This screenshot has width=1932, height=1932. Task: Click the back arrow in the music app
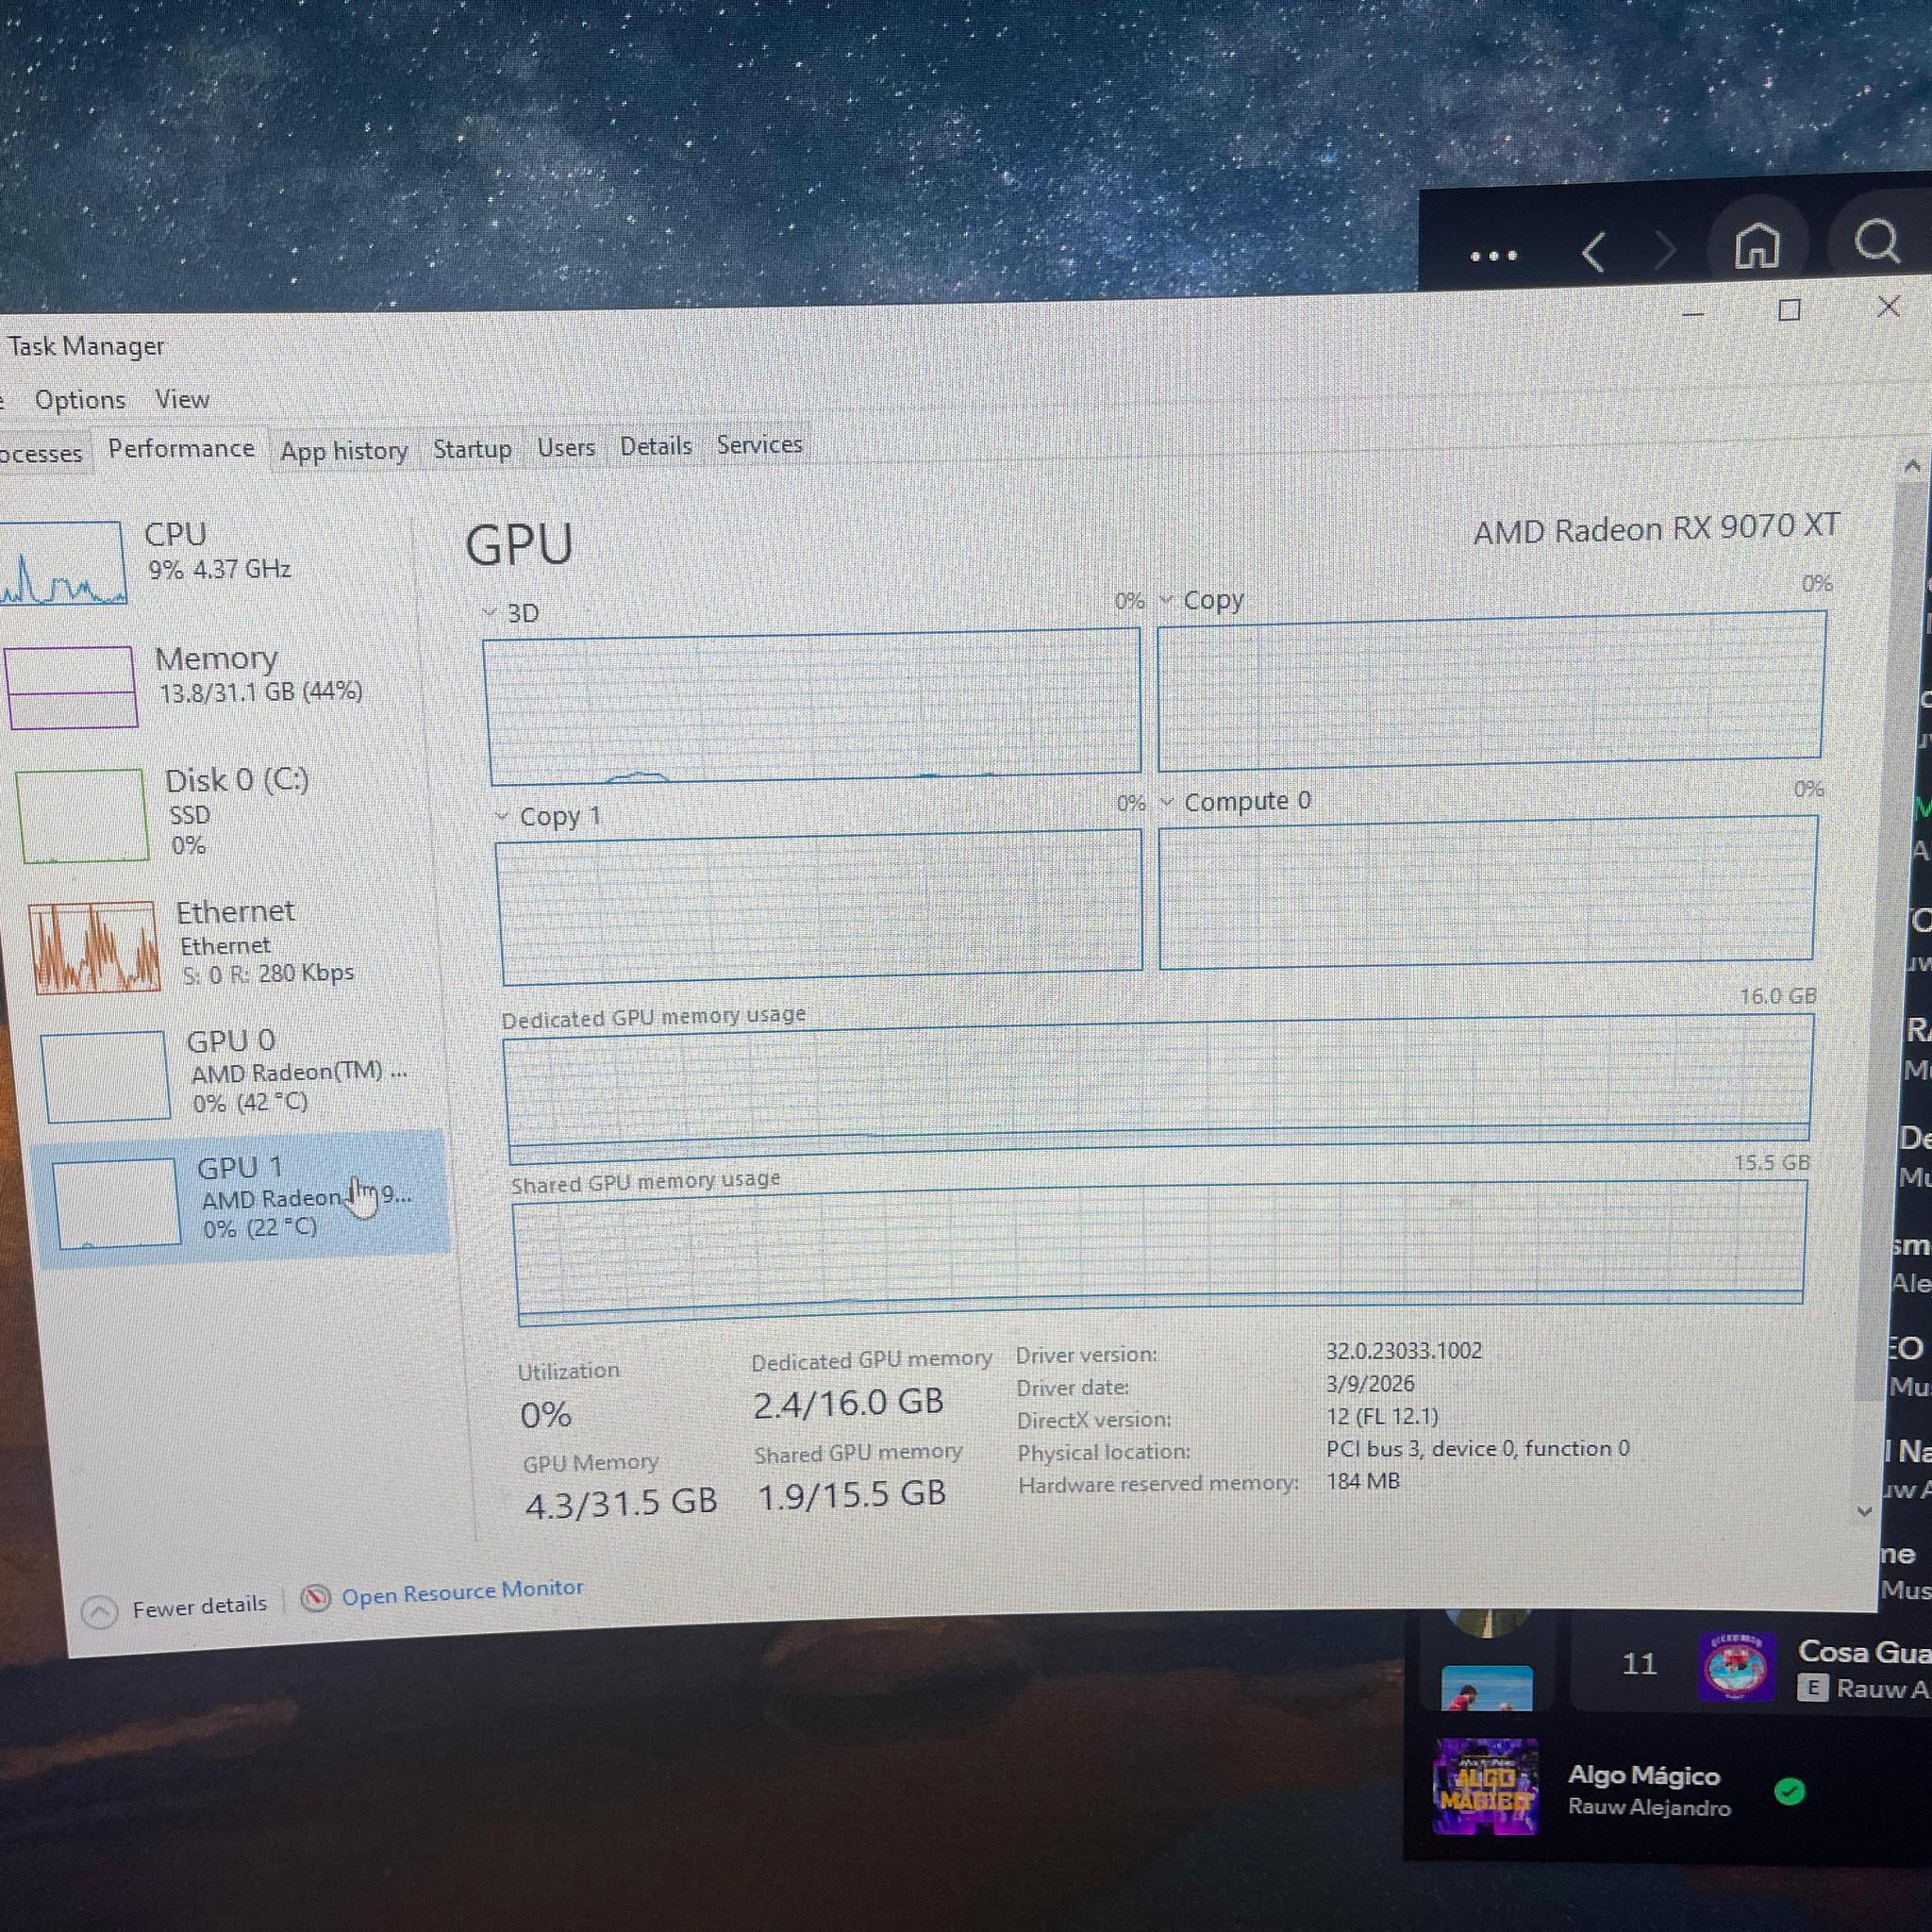(x=1594, y=252)
